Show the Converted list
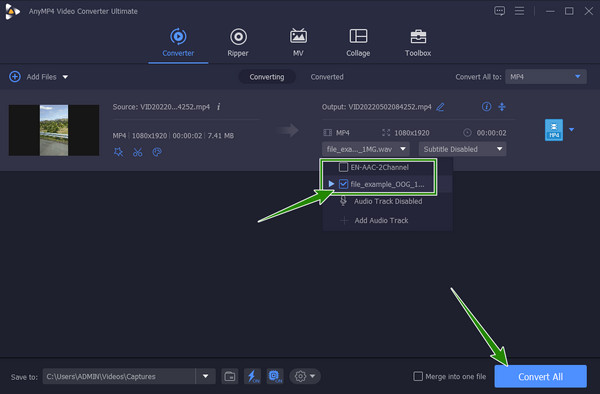 click(327, 77)
